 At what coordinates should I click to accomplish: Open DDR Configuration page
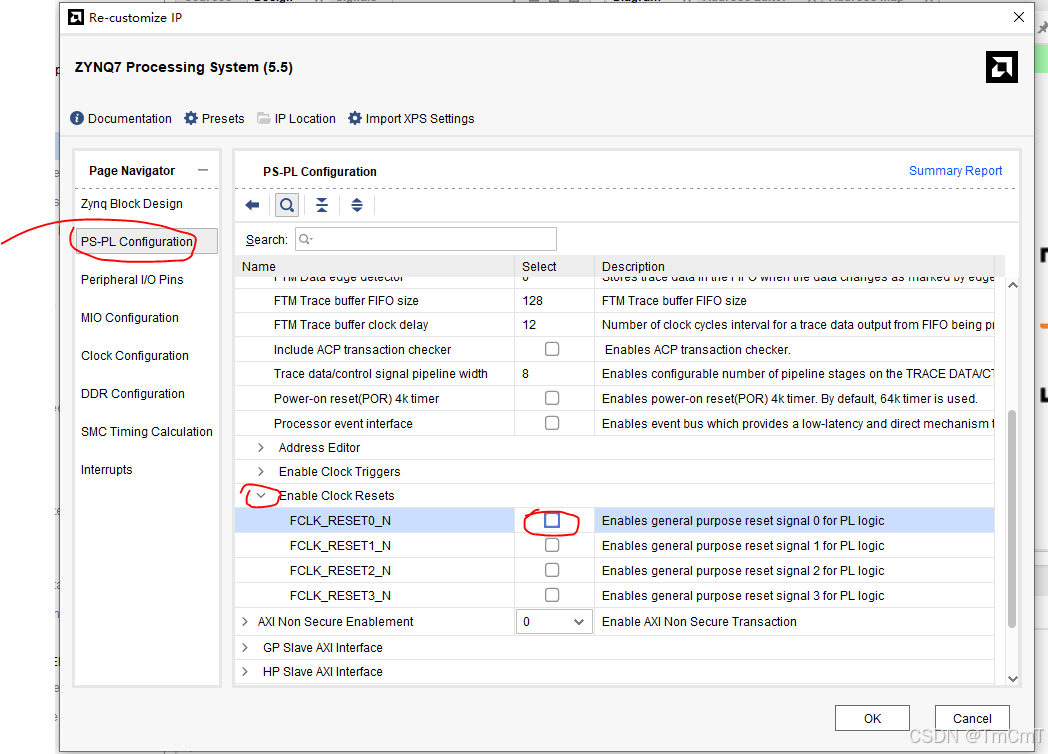pyautogui.click(x=132, y=394)
